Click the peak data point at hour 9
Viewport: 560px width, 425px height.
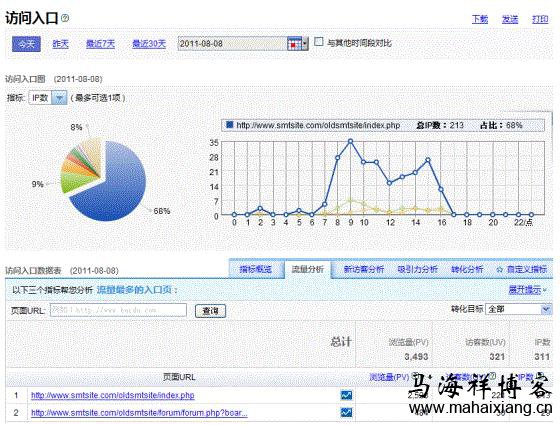[350, 141]
